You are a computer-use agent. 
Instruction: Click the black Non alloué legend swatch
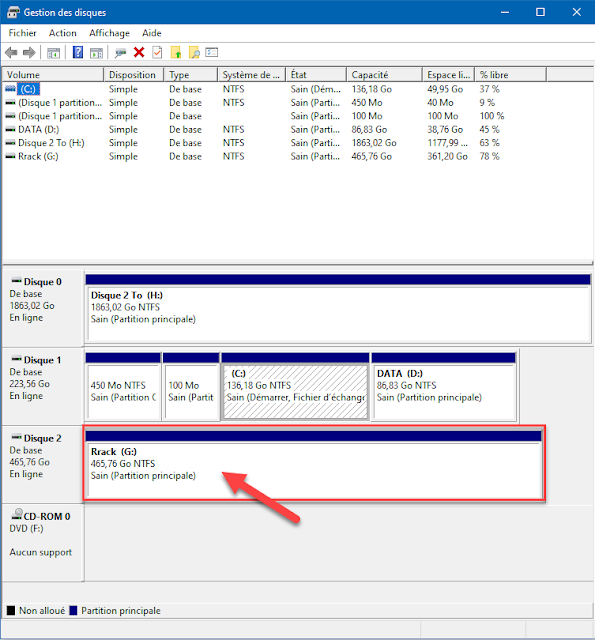tap(11, 611)
